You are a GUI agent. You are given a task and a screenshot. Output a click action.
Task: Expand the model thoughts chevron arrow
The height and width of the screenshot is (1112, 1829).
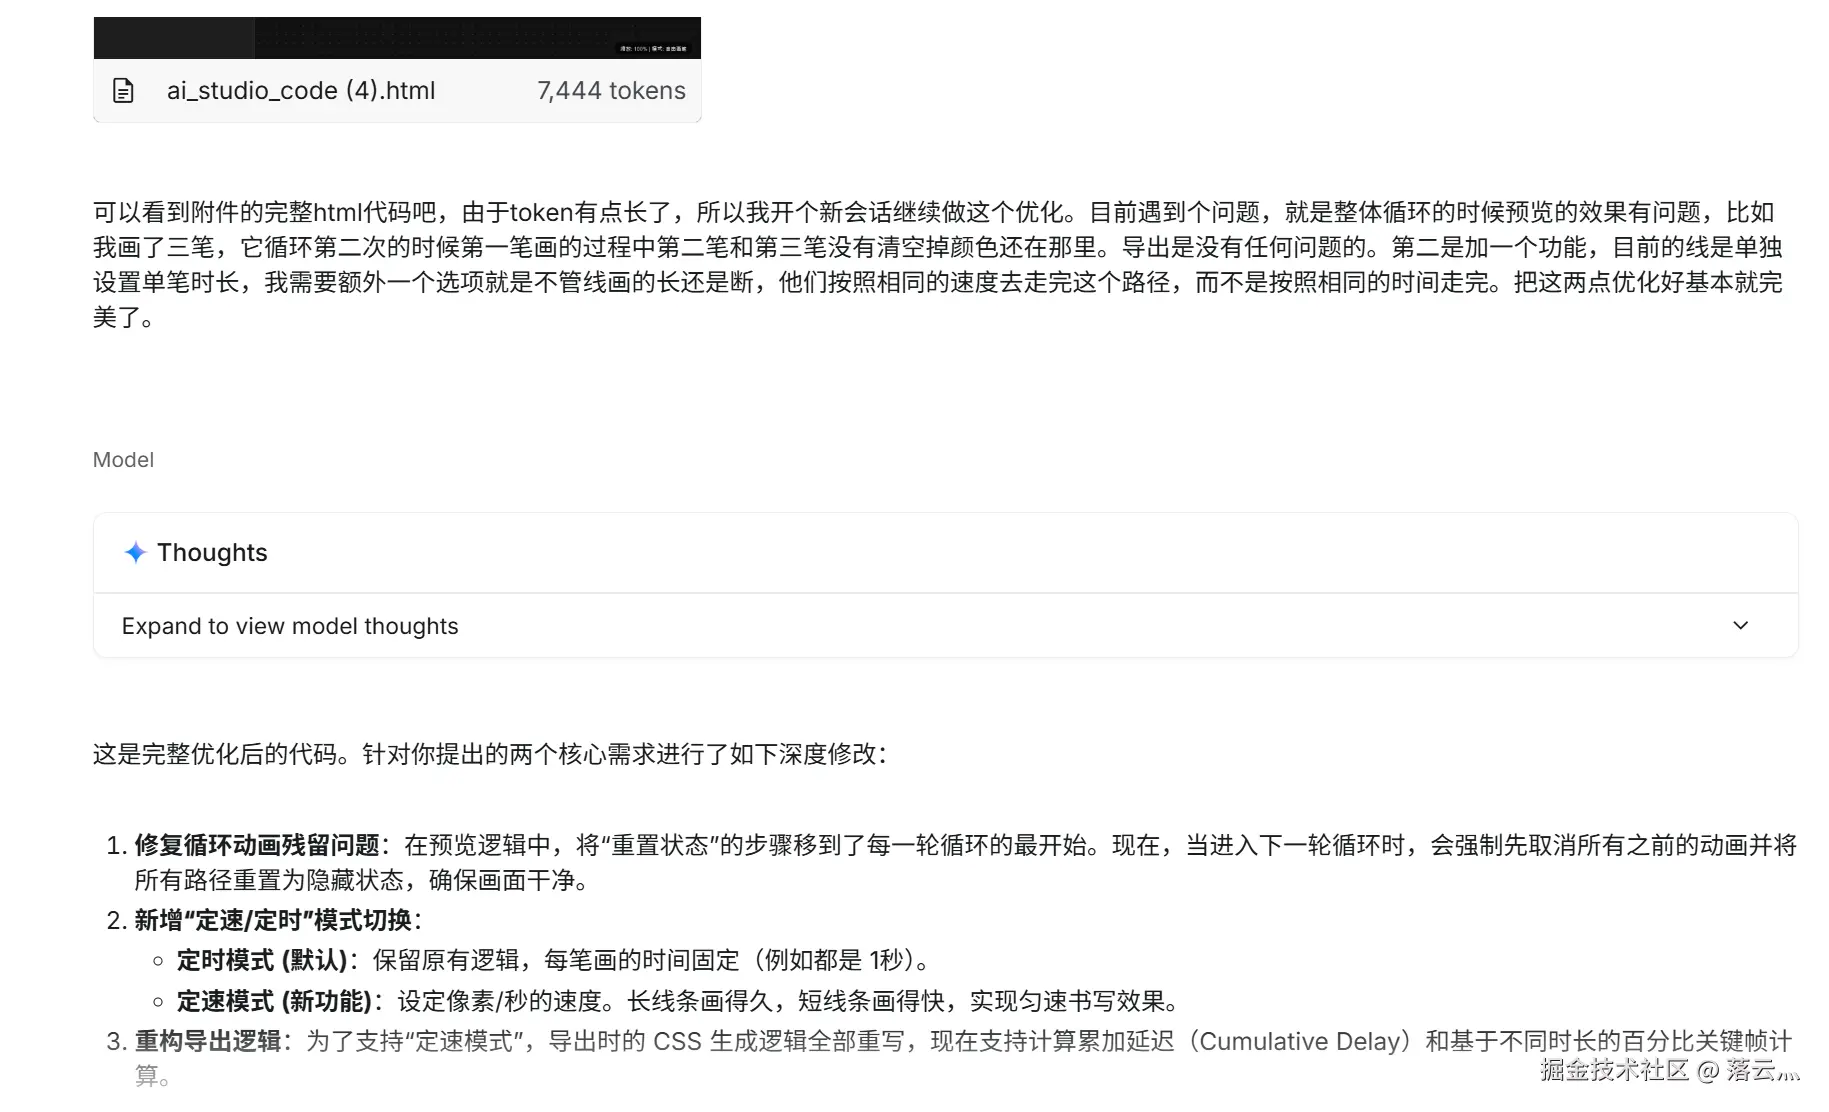[x=1740, y=626]
